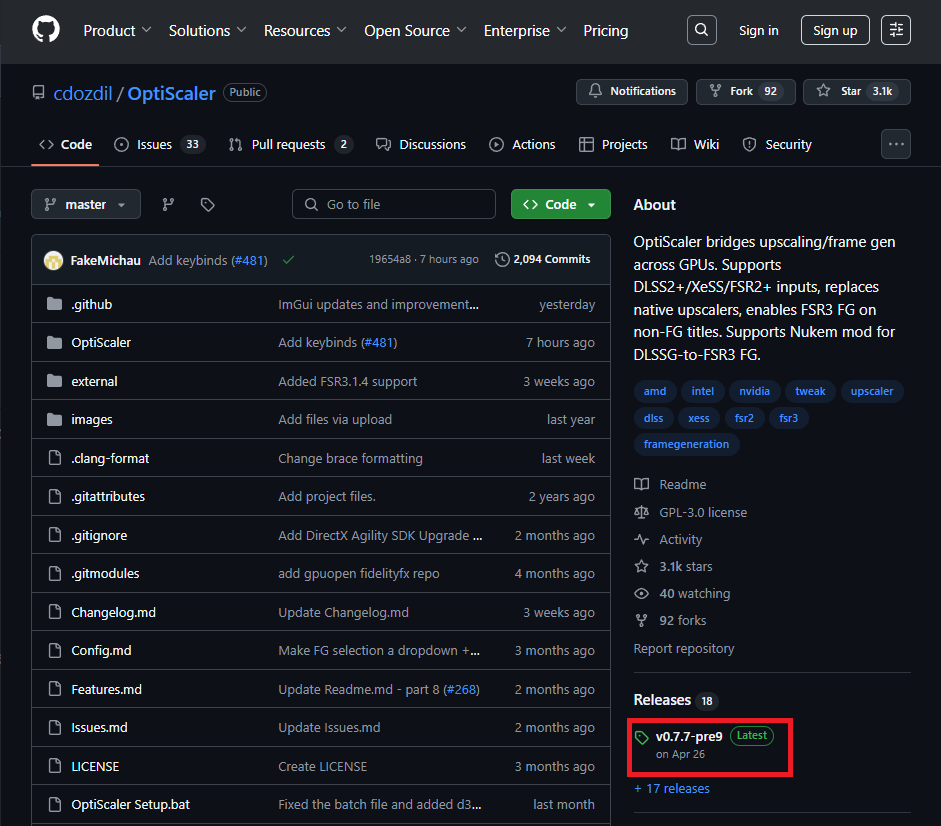Click the fork icon beside 92 forks
941x826 pixels.
point(642,620)
